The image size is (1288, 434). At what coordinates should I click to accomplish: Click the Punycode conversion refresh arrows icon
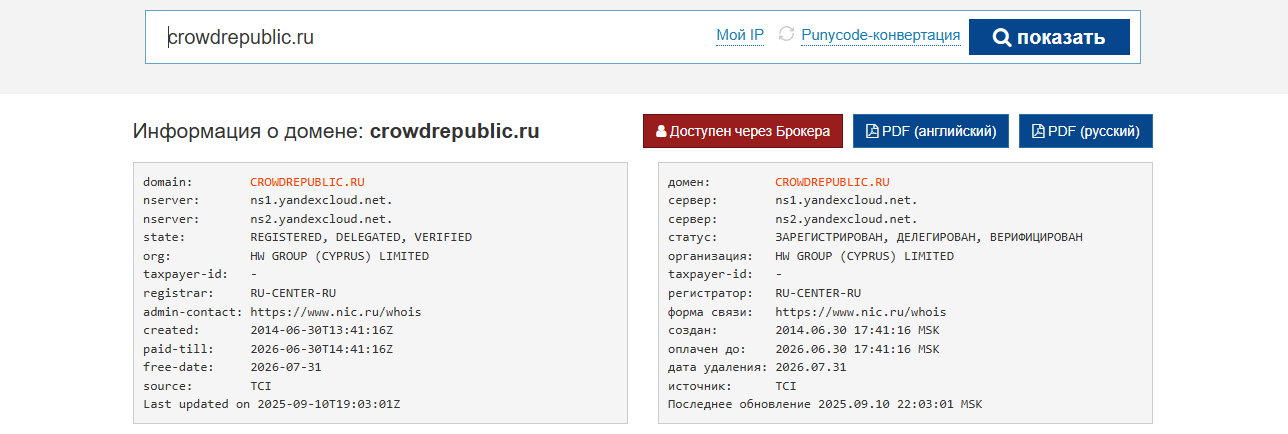786,35
